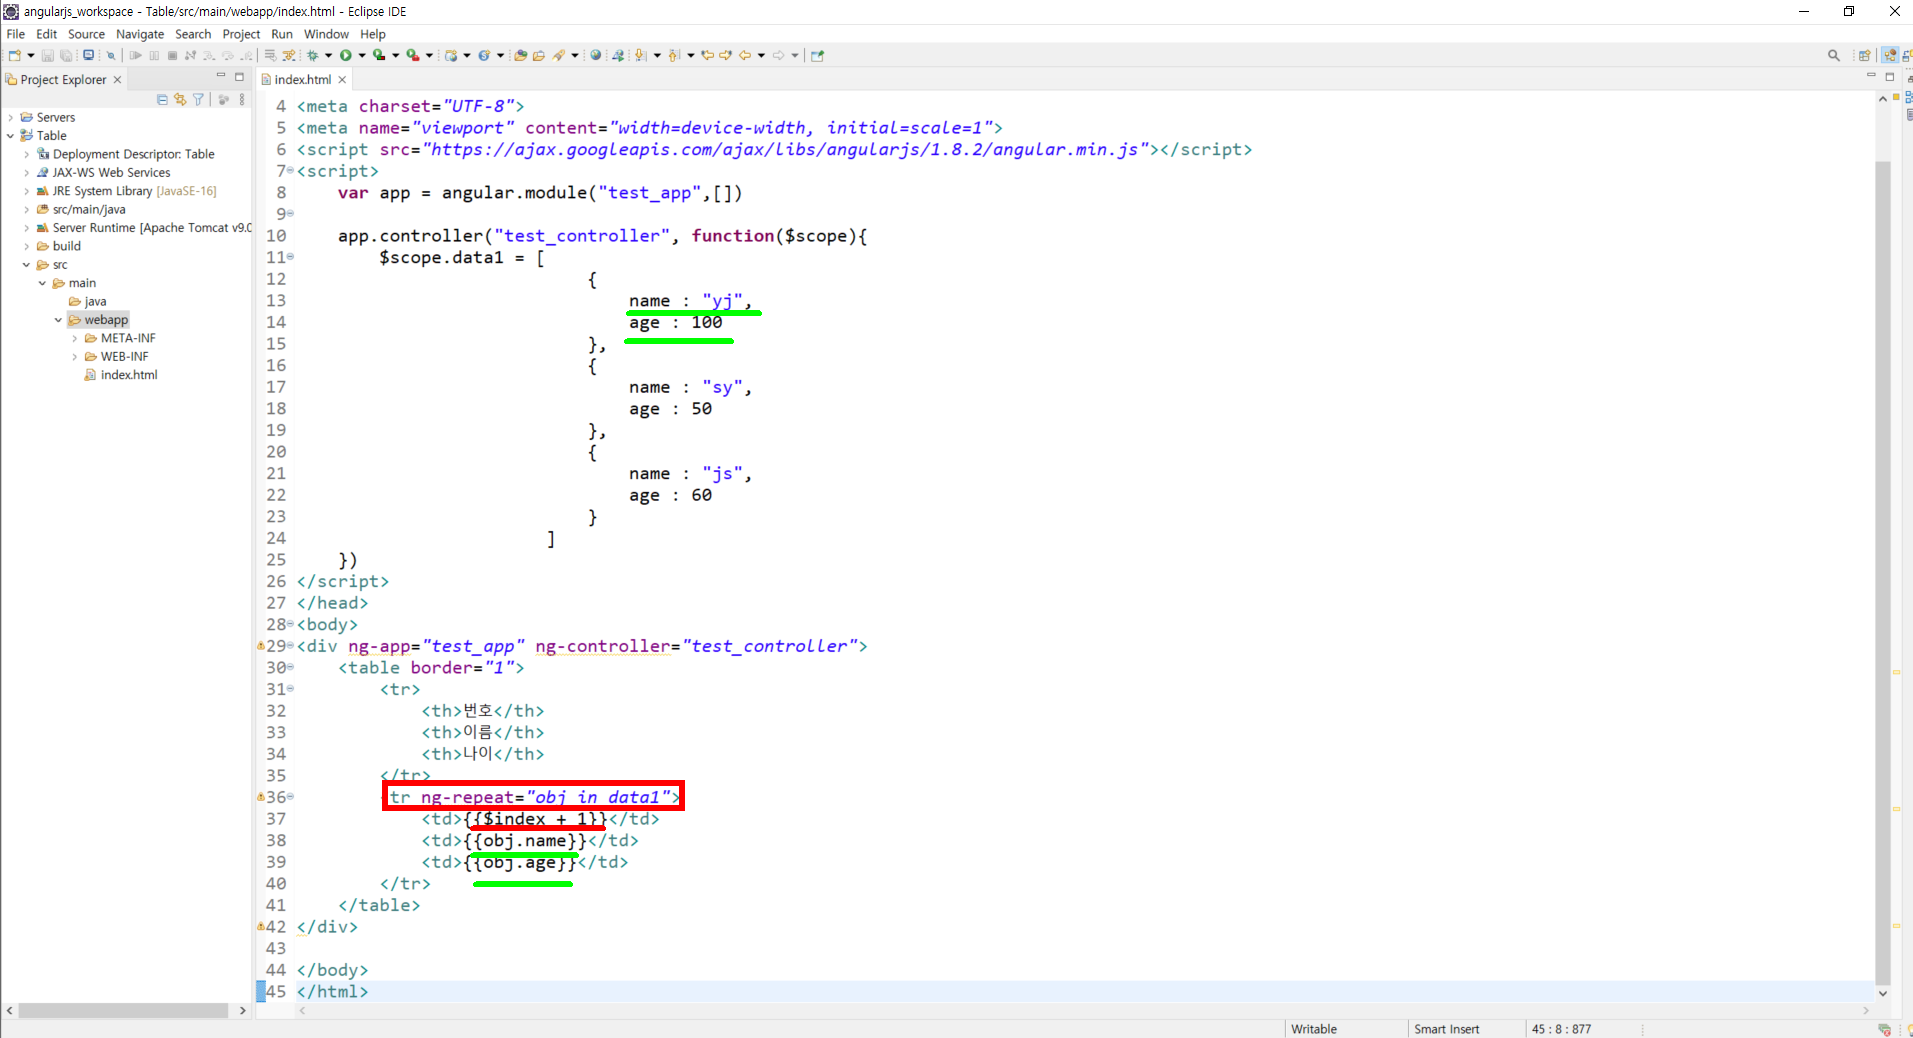1913x1038 pixels.
Task: Click the green Run icon
Action: [x=346, y=55]
